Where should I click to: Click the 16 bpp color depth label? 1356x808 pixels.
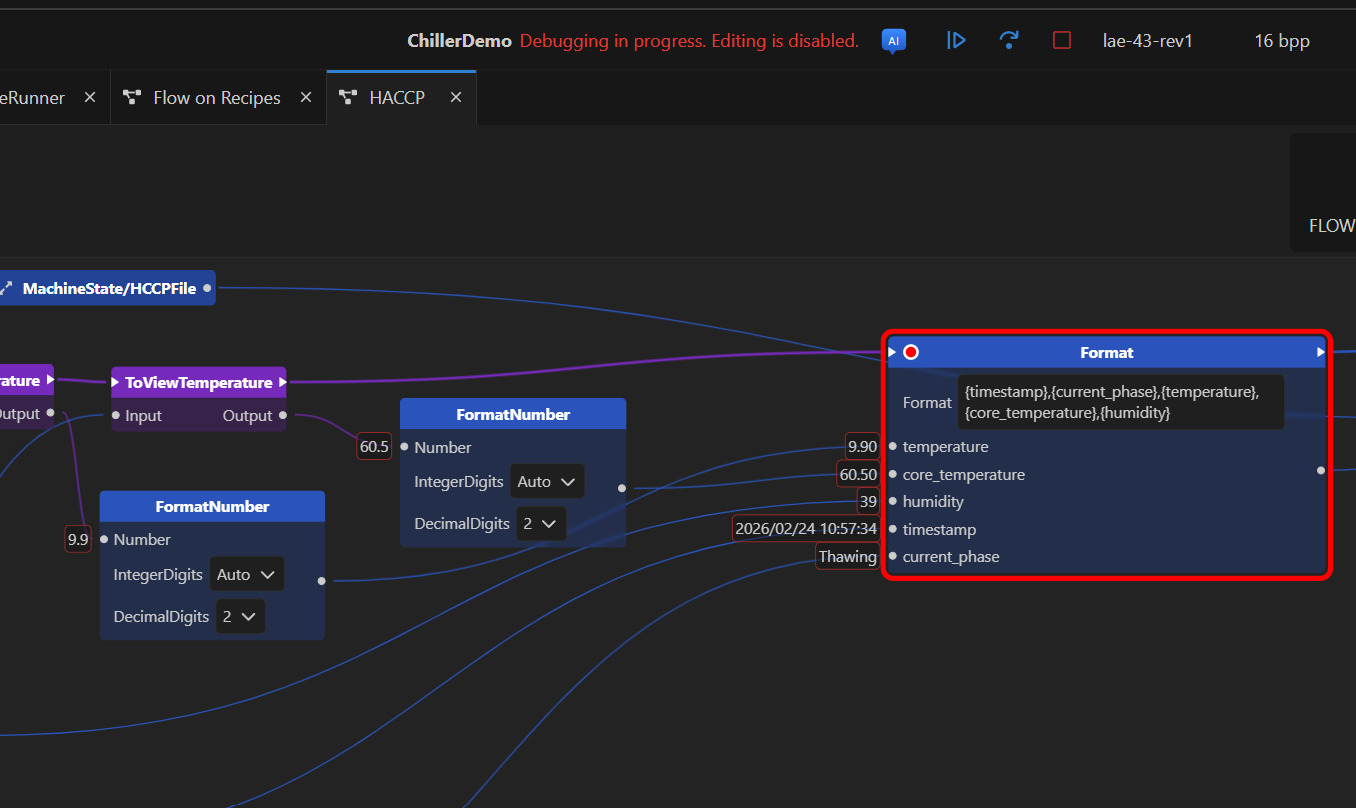(1281, 41)
